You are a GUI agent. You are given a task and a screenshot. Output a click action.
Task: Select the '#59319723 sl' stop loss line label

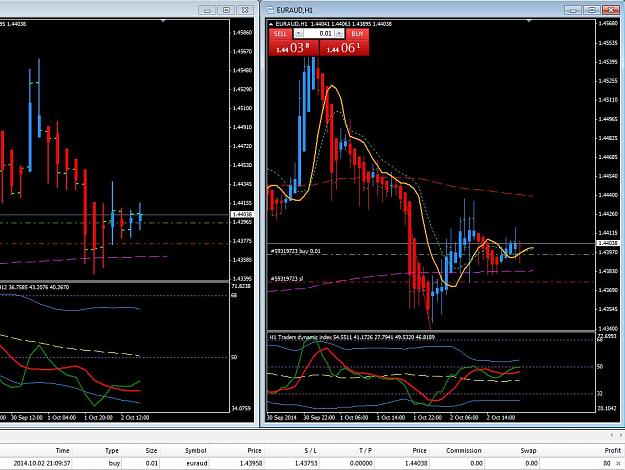[287, 279]
